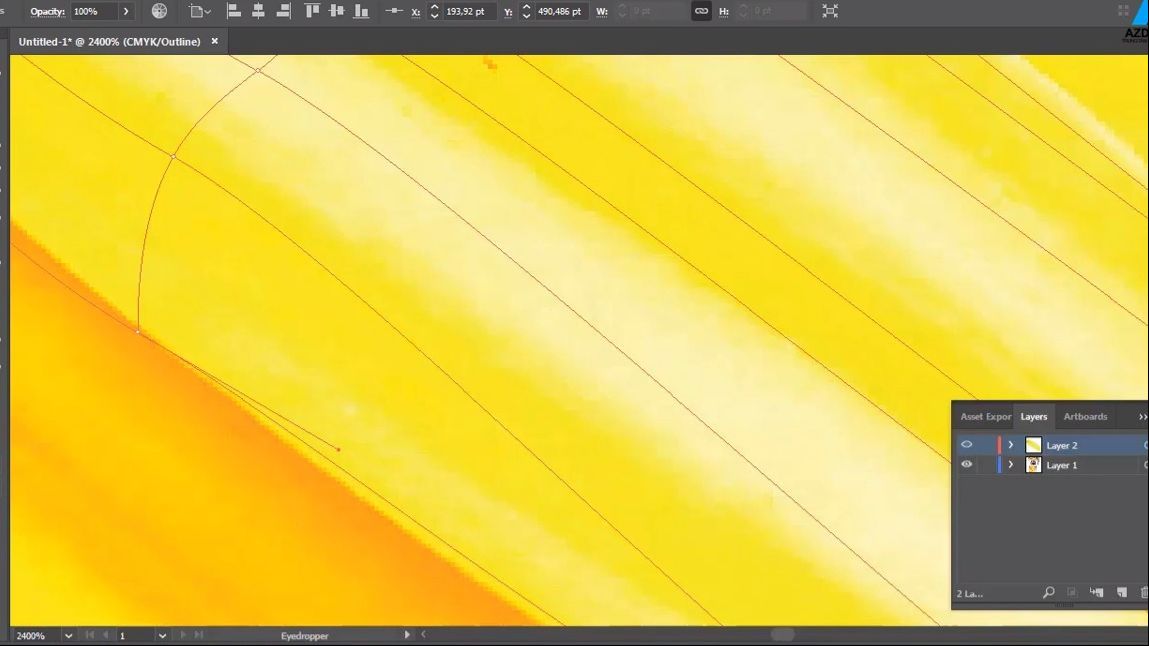This screenshot has height=646, width=1149.
Task: Click the Vertical Align Bottom icon
Action: [361, 11]
